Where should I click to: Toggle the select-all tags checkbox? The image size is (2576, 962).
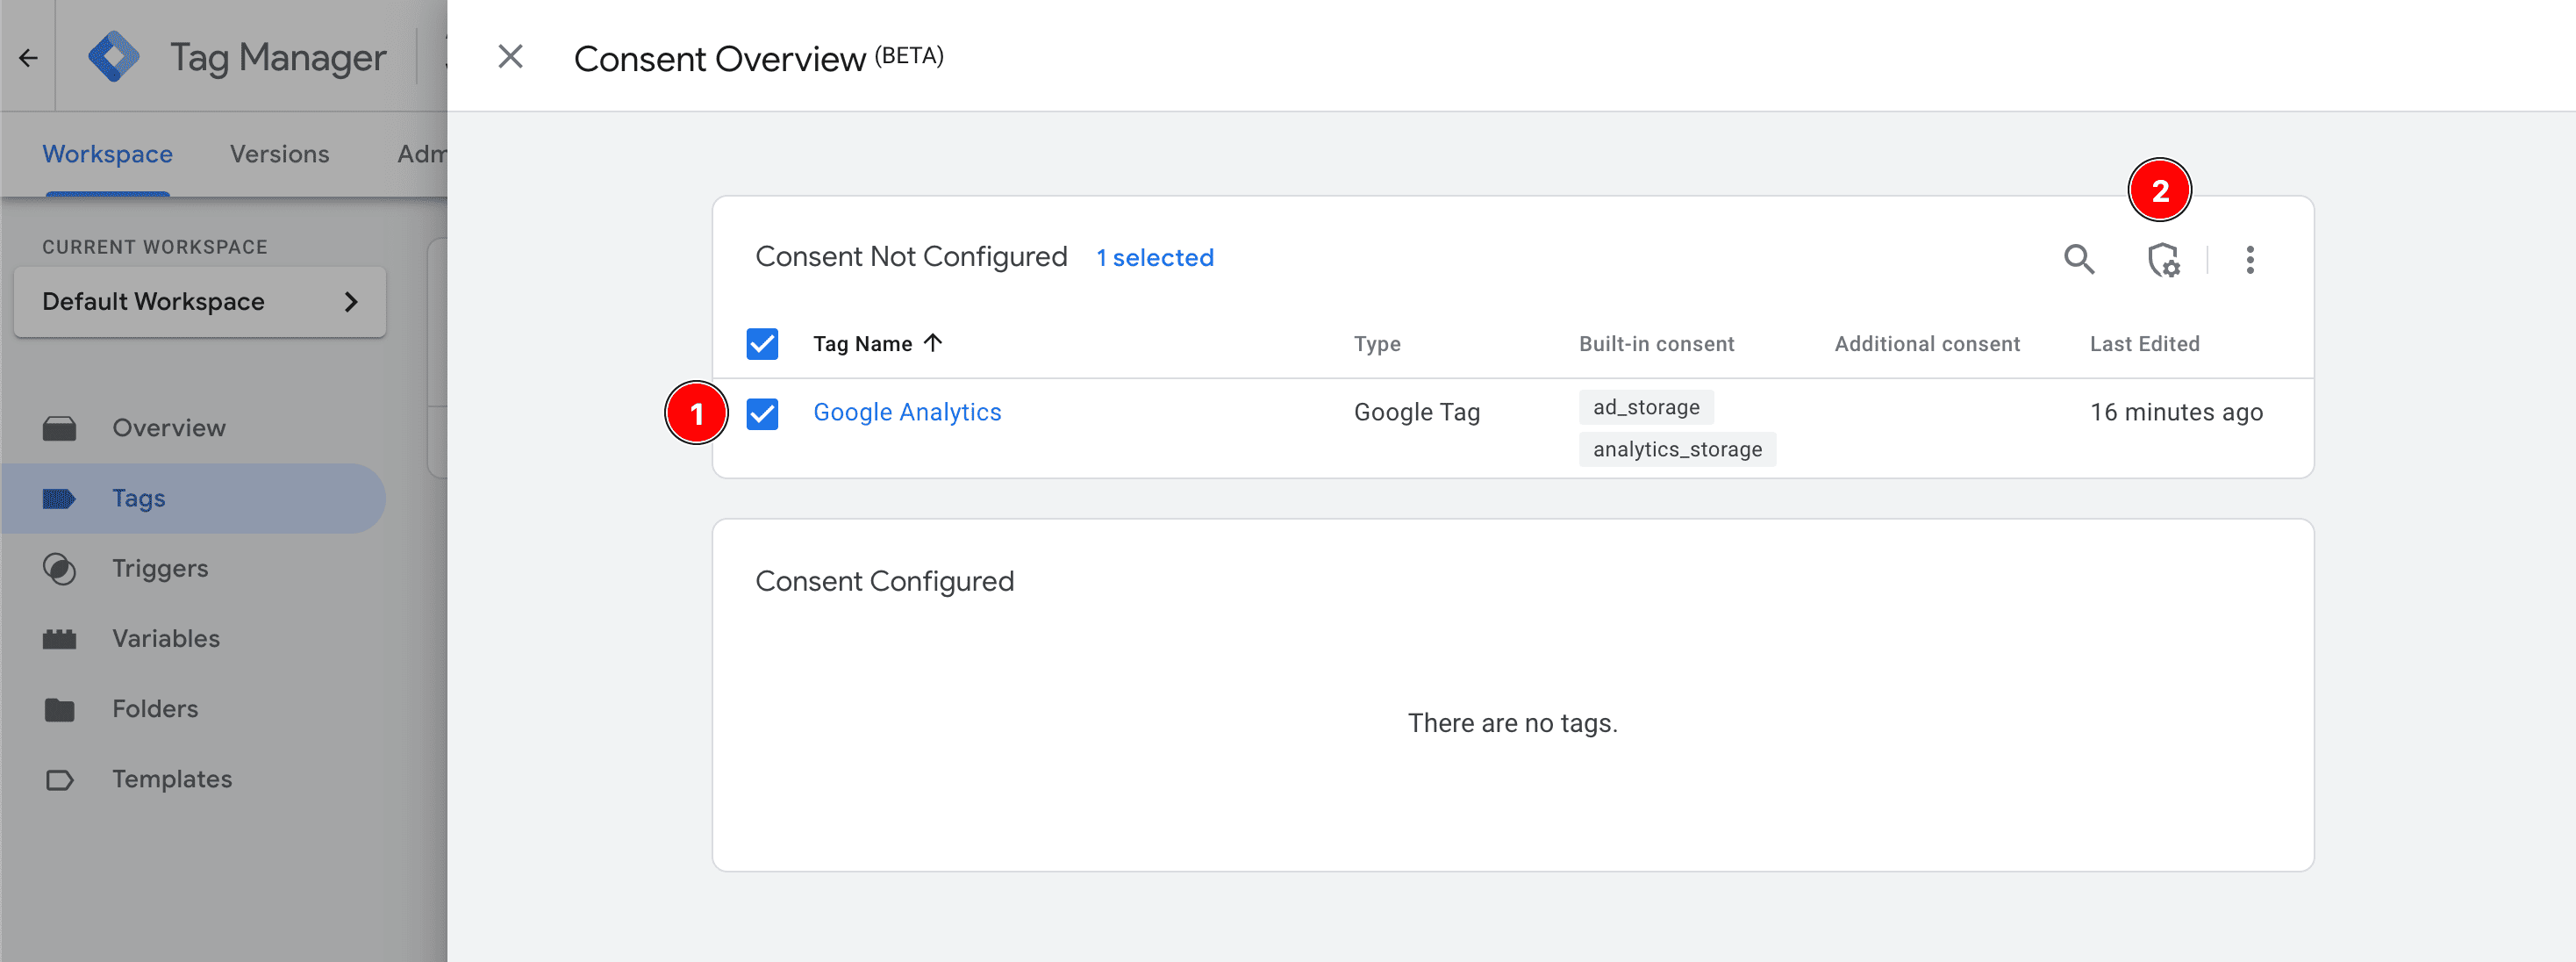[x=762, y=344]
